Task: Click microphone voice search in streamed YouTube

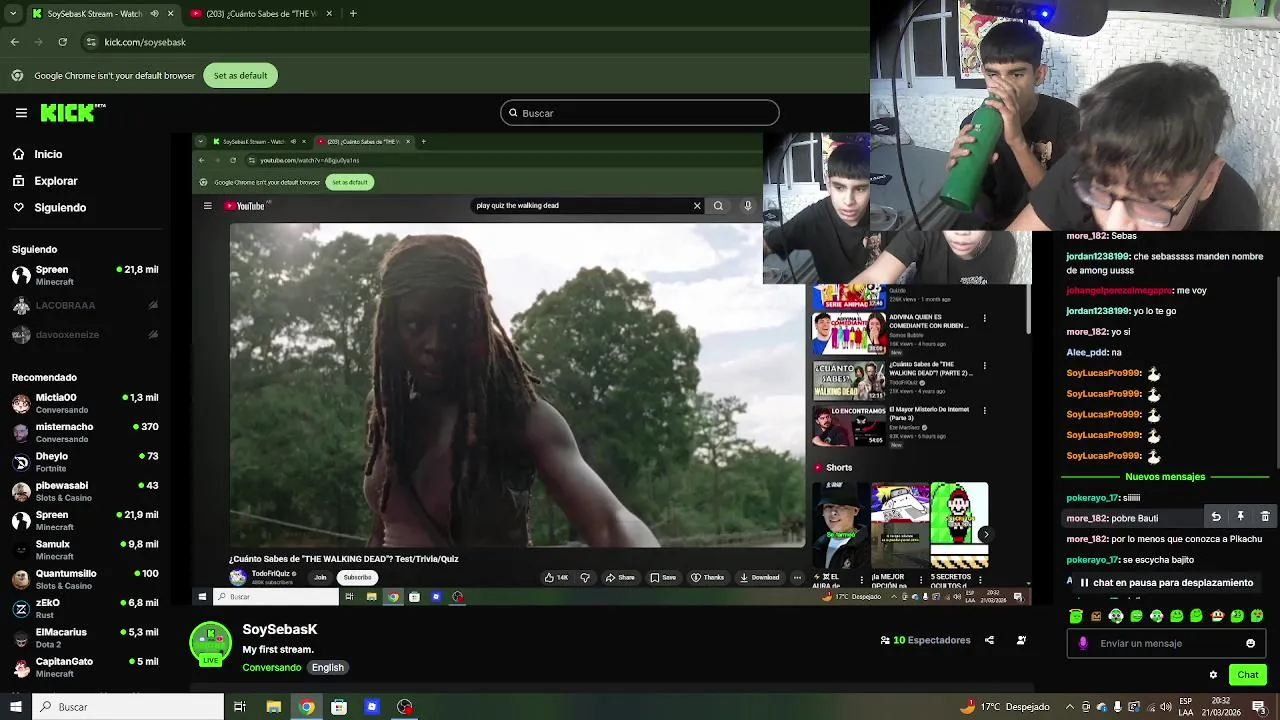Action: click(x=747, y=206)
